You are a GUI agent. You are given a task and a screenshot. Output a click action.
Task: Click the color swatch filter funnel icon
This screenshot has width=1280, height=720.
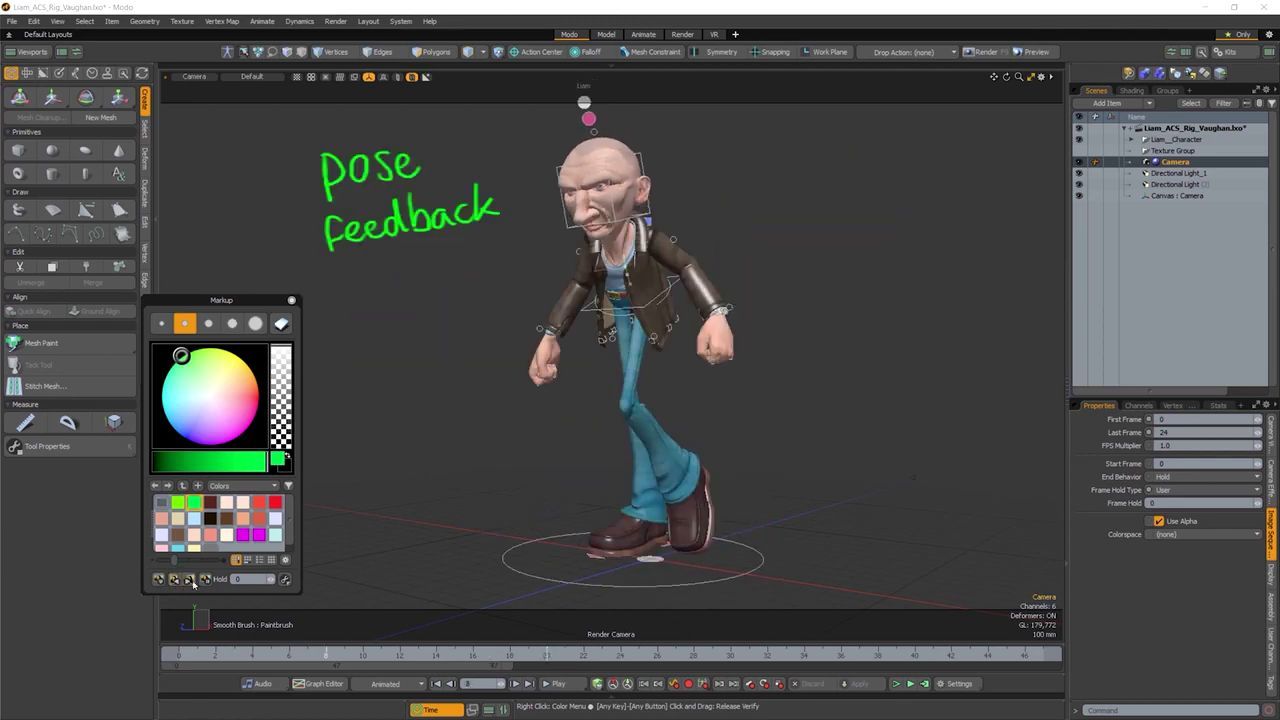pyautogui.click(x=288, y=486)
